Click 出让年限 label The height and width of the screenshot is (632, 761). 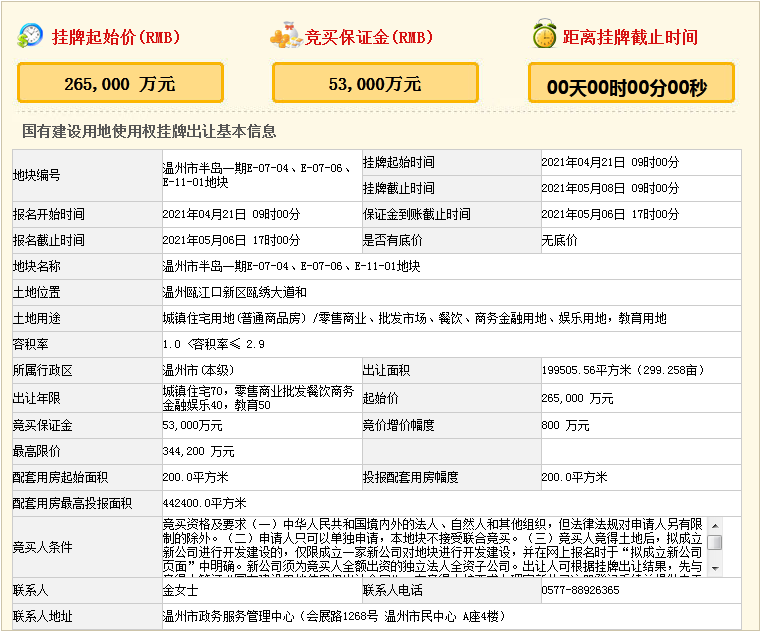coord(36,398)
